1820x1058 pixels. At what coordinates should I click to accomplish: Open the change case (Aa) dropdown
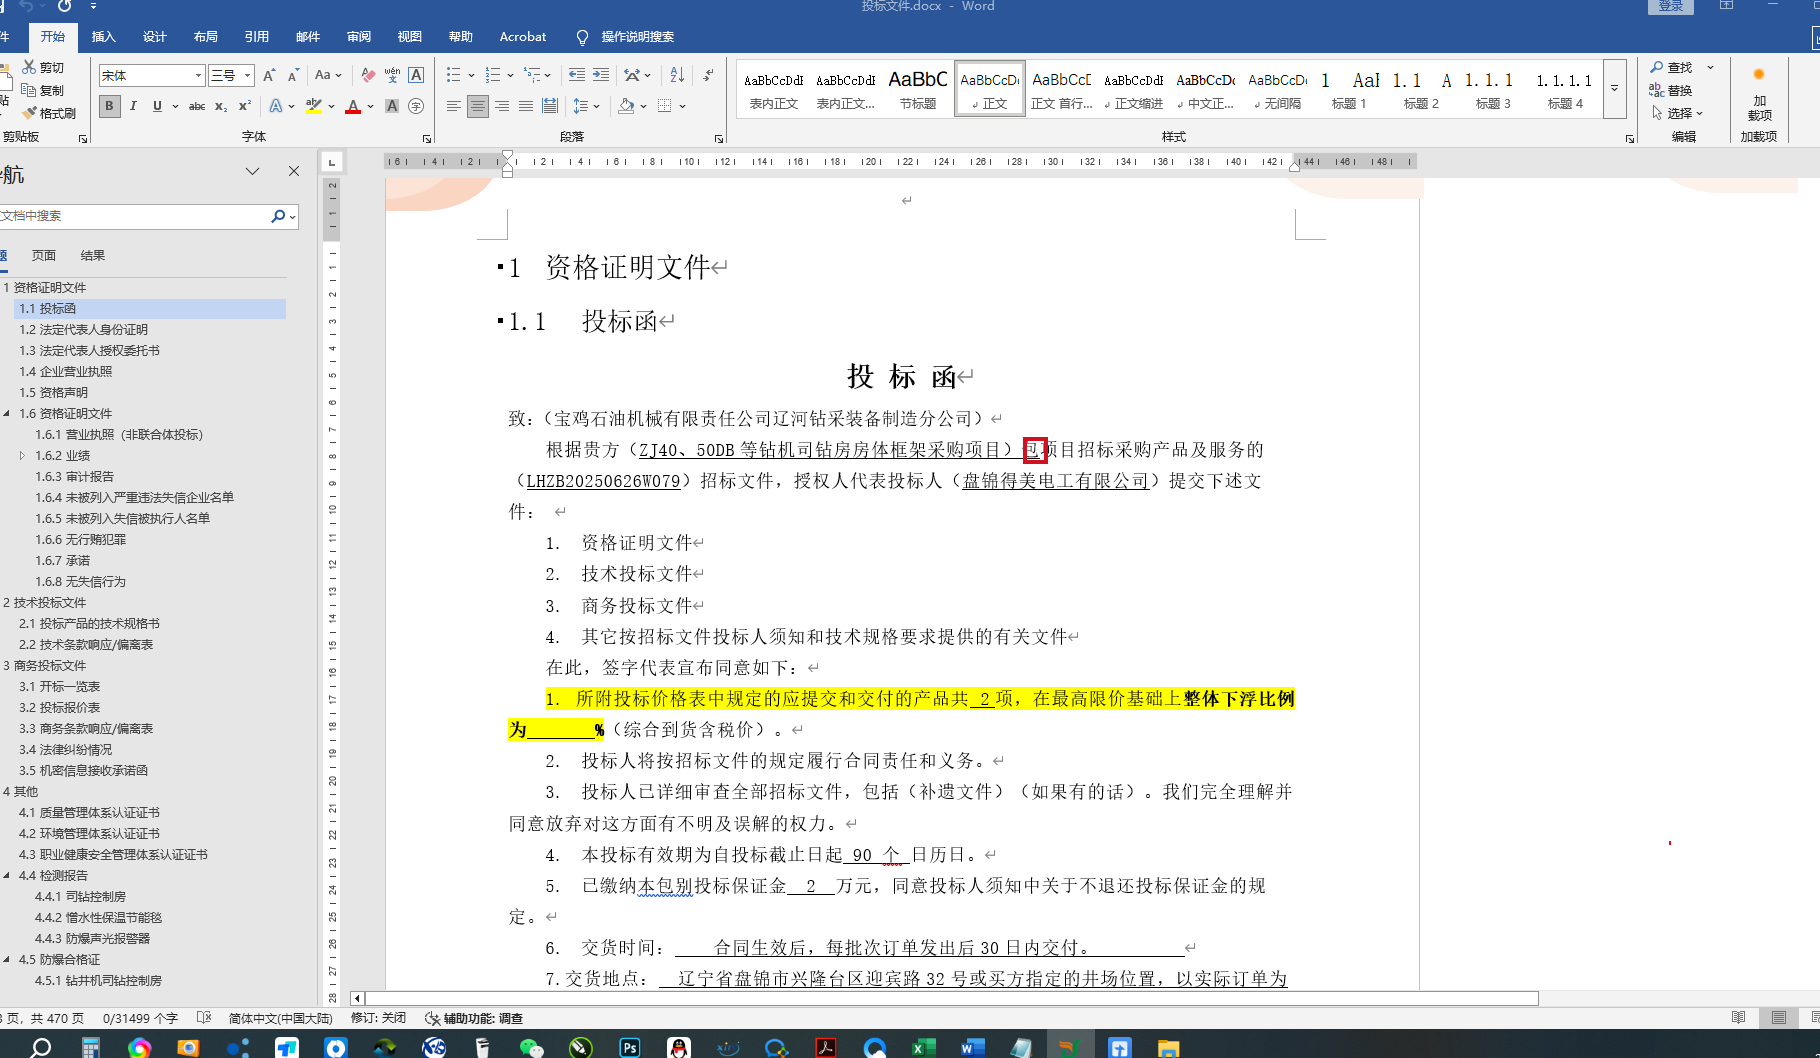(x=328, y=75)
